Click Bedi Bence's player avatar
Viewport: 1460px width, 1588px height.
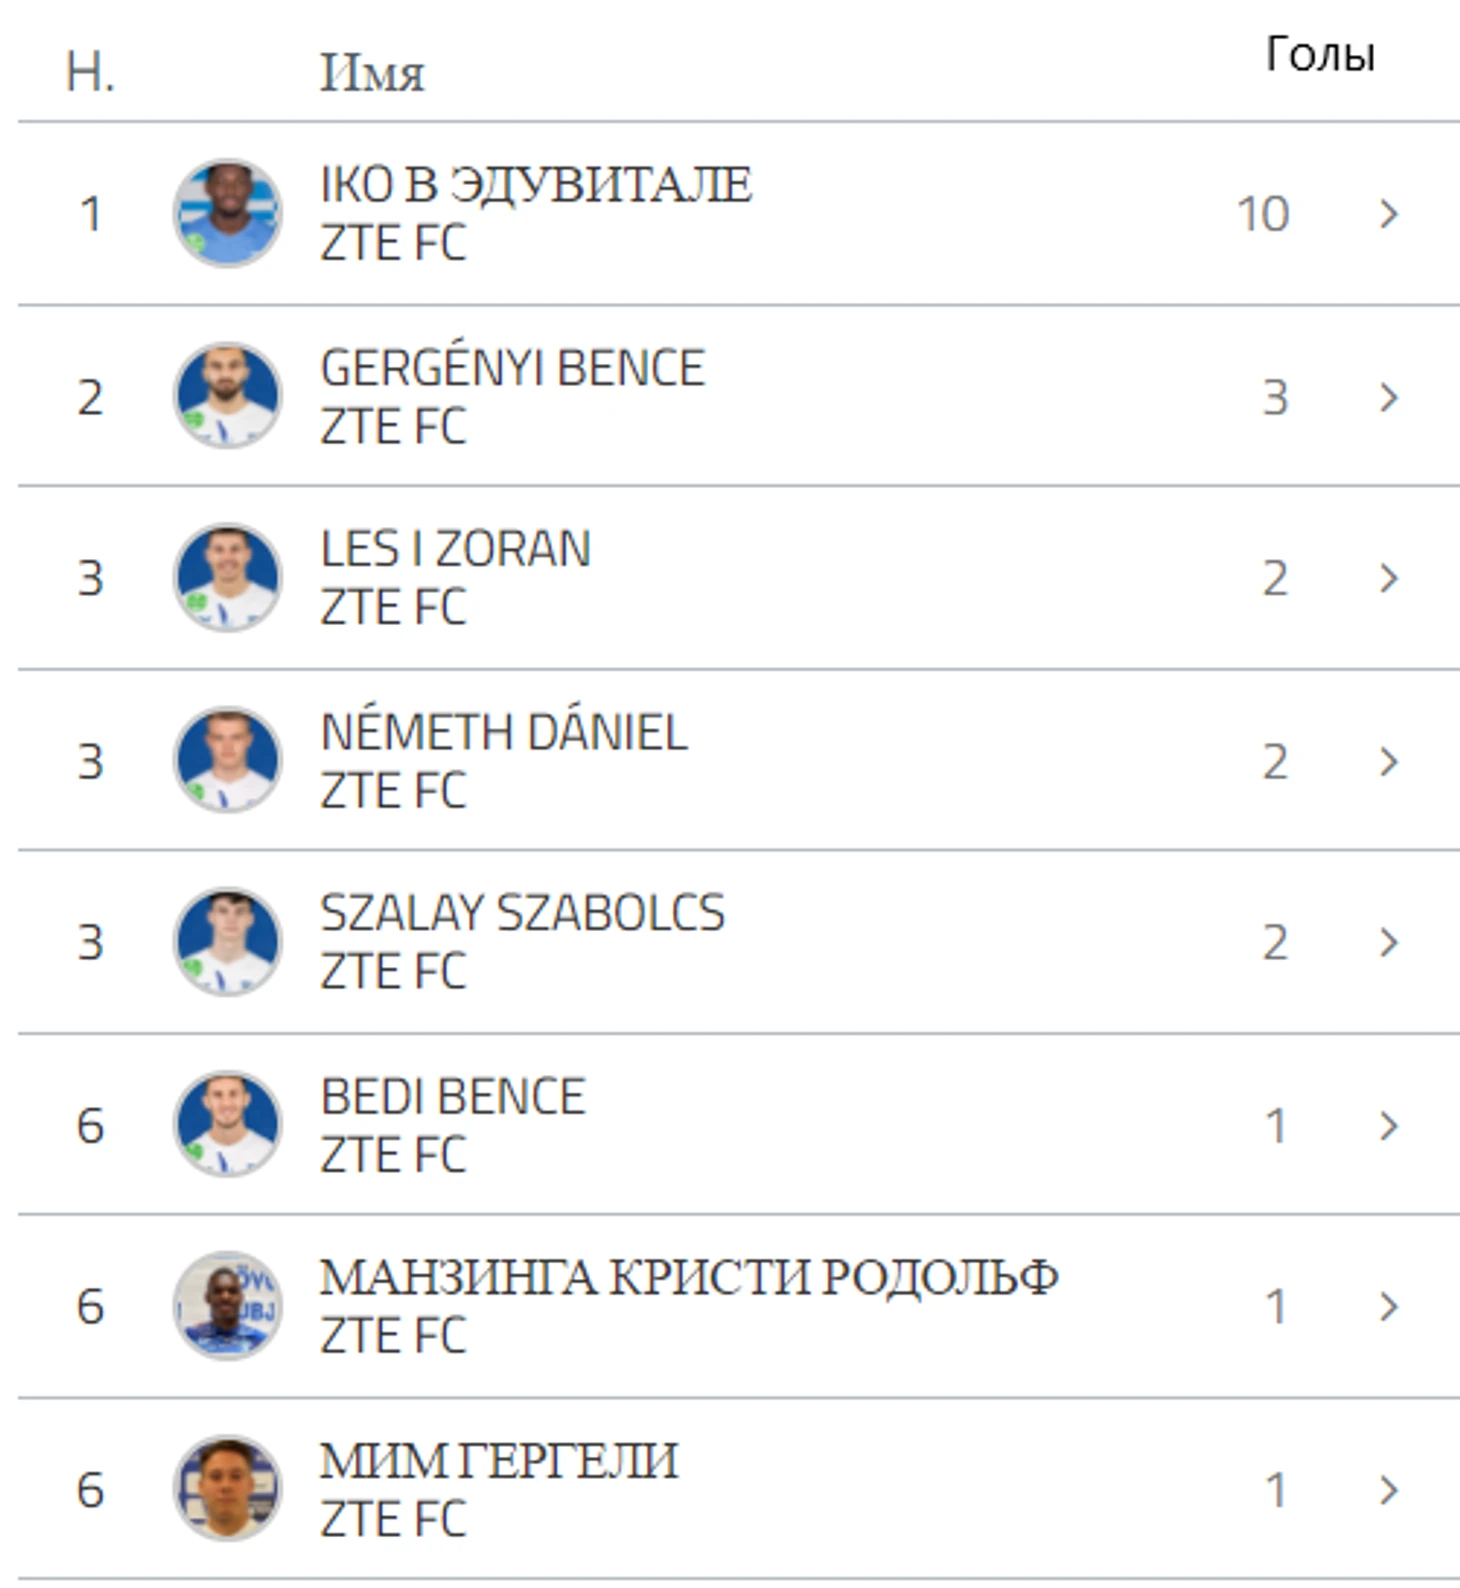tap(227, 1124)
